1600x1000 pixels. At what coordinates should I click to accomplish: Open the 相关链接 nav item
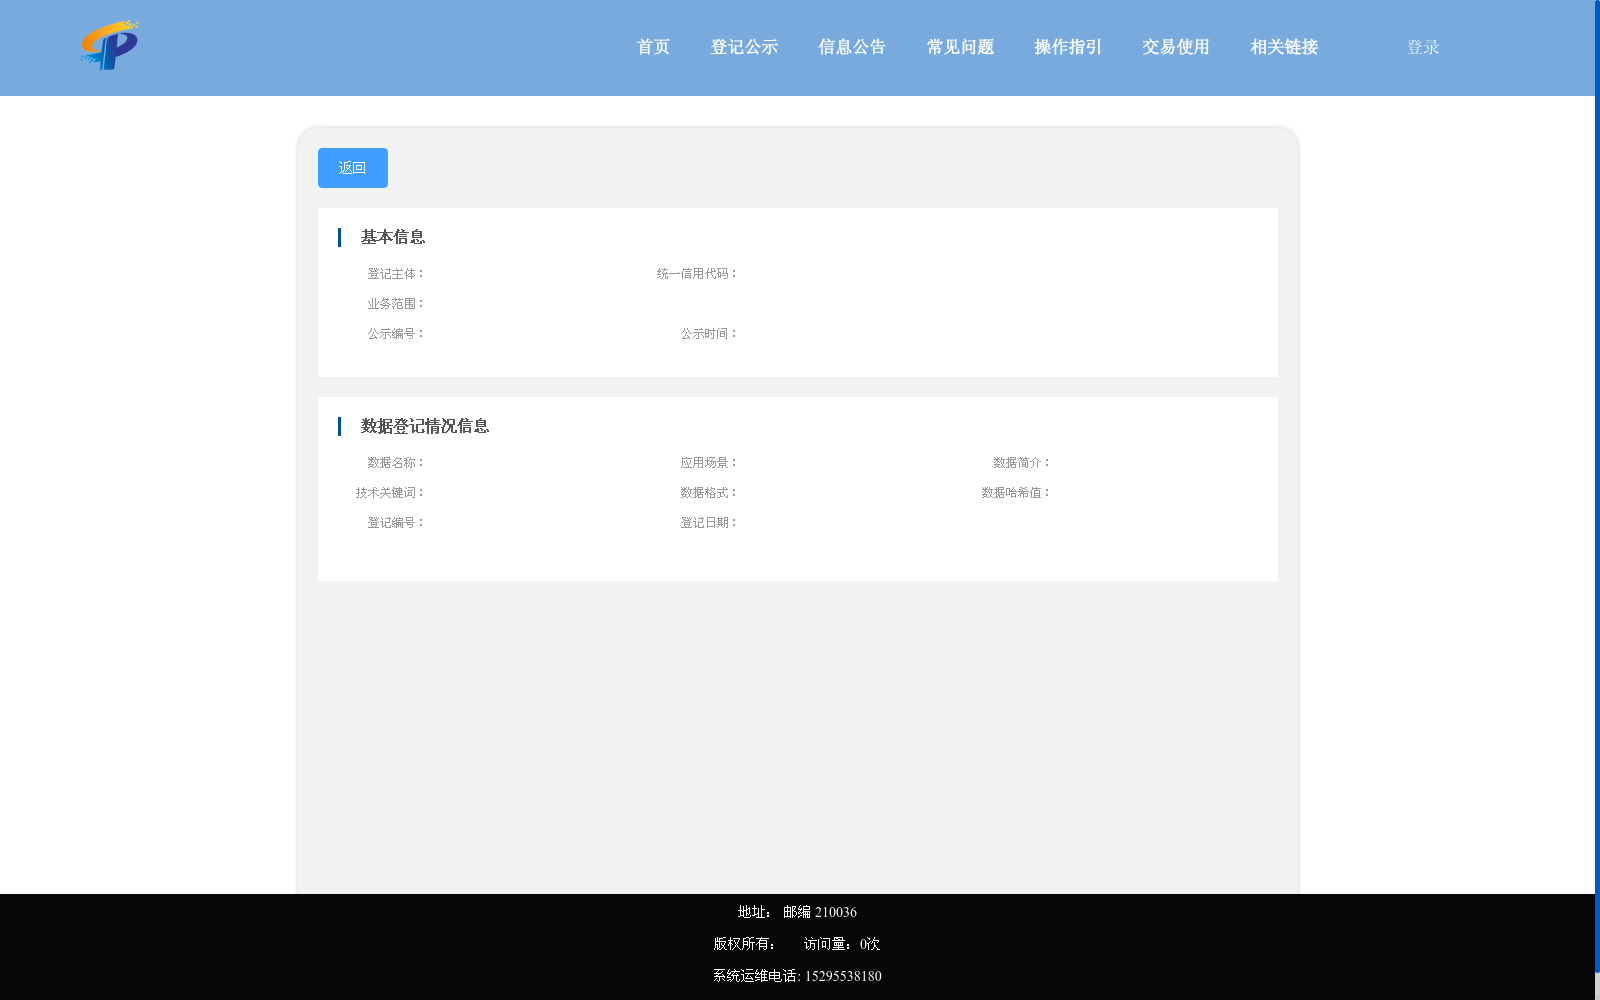click(1284, 47)
